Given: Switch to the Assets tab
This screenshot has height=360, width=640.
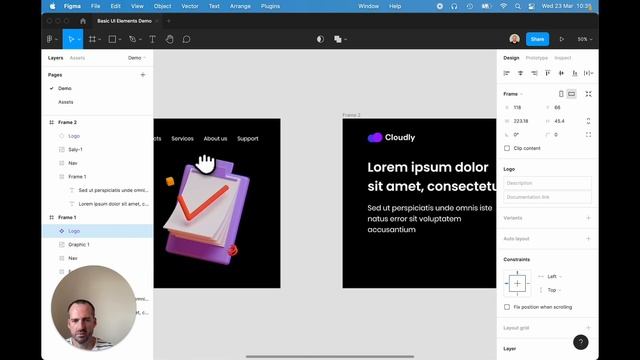Looking at the screenshot, I should 77,58.
